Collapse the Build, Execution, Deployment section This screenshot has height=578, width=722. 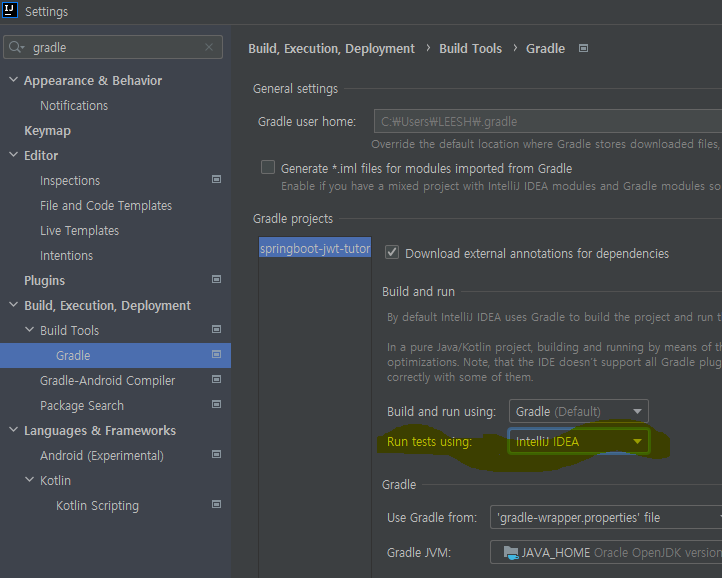click(13, 304)
